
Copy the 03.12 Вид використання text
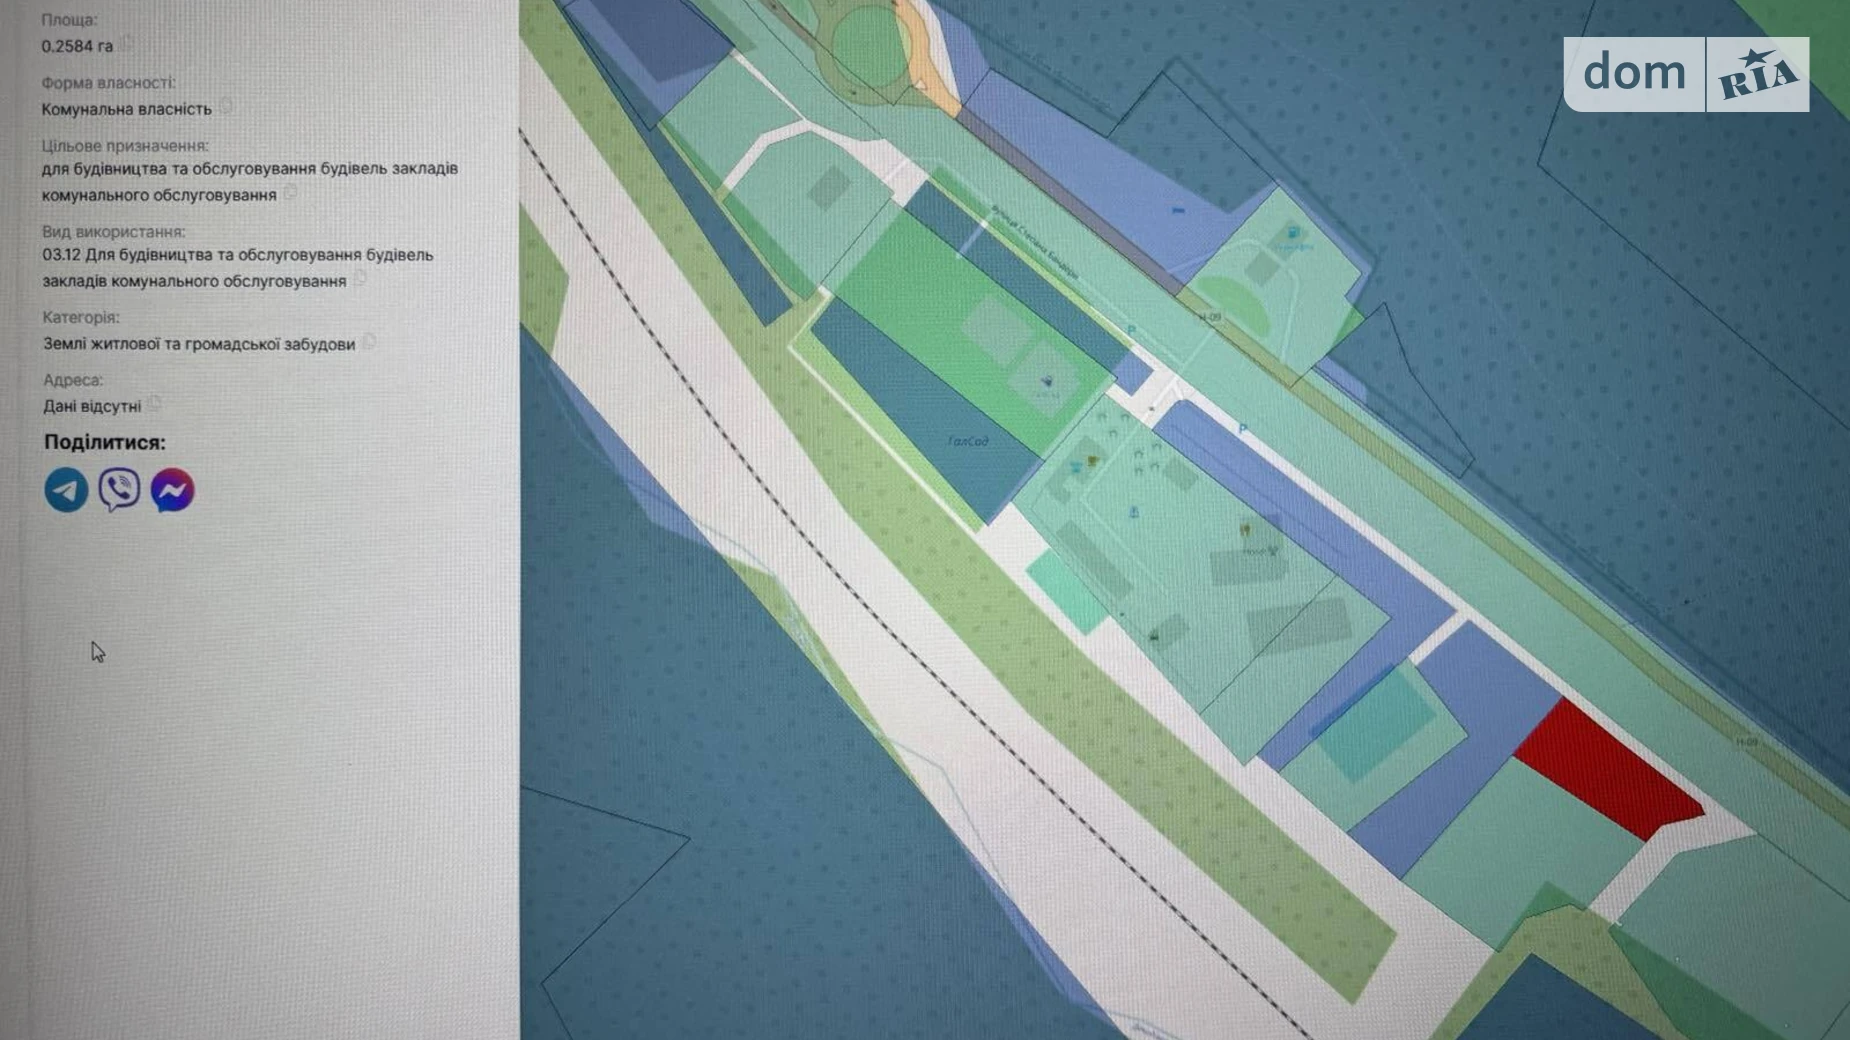(x=361, y=280)
